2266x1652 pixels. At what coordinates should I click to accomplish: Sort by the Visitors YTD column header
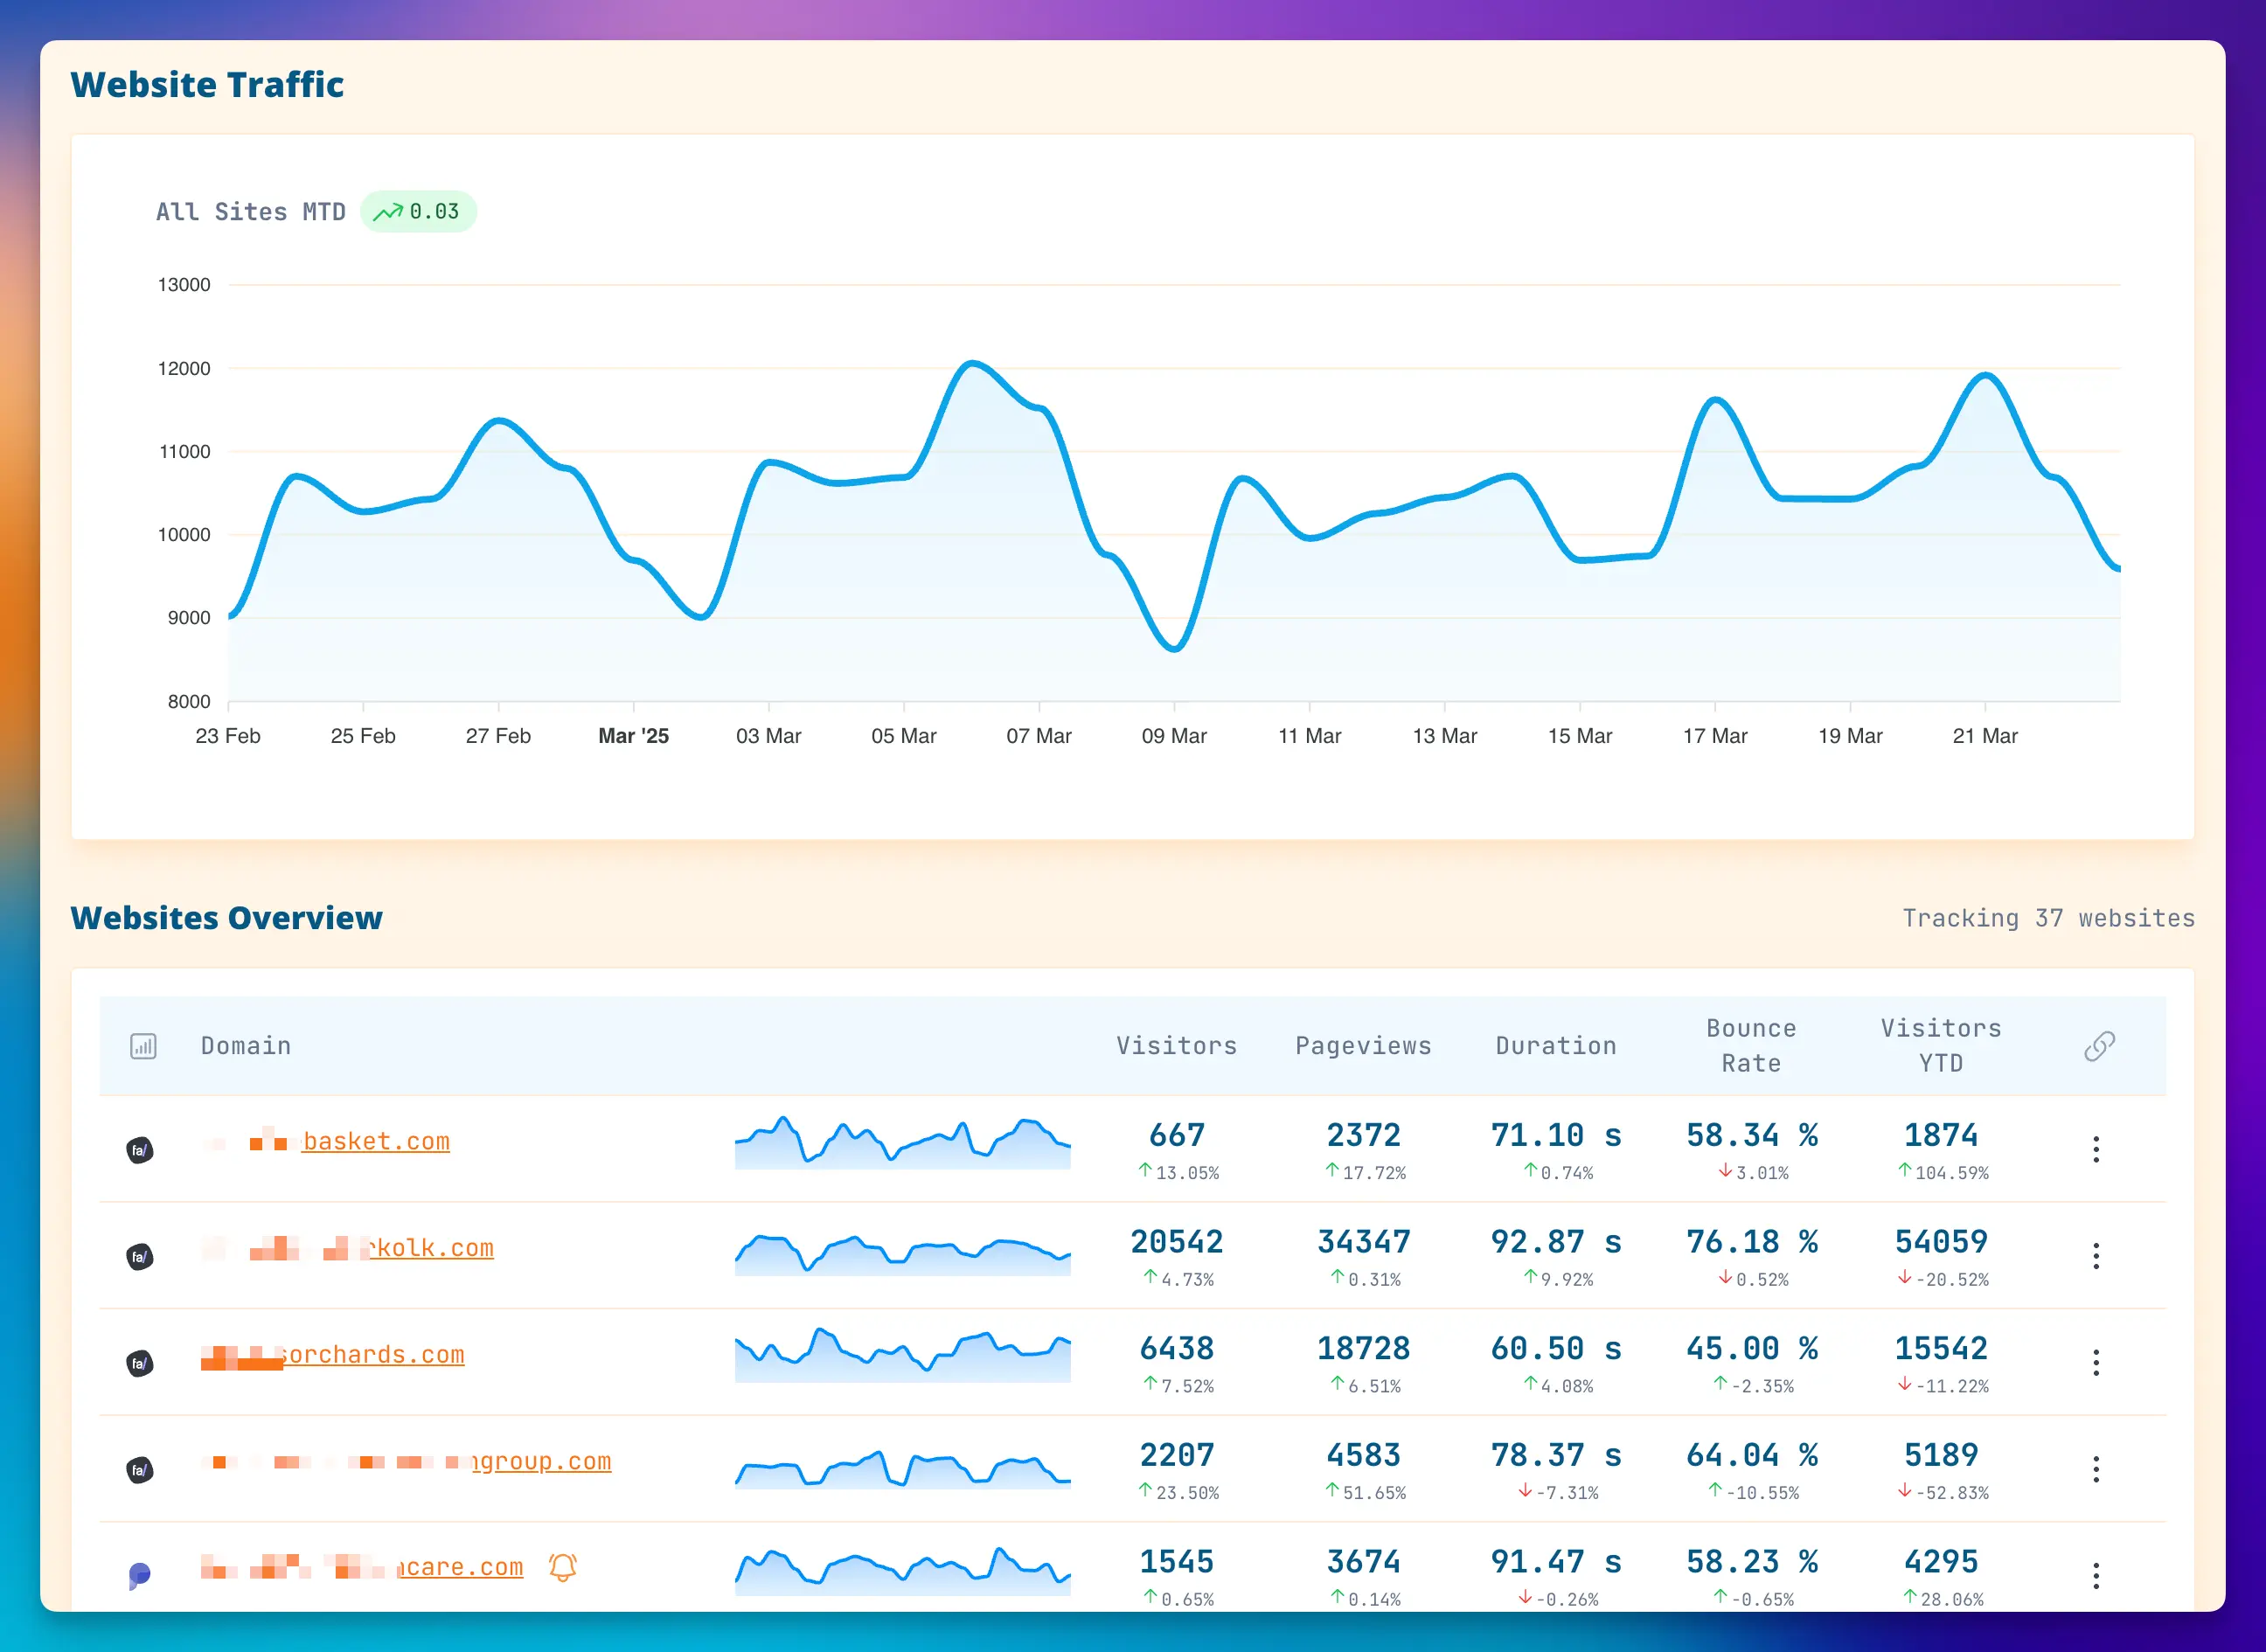pyautogui.click(x=1941, y=1046)
